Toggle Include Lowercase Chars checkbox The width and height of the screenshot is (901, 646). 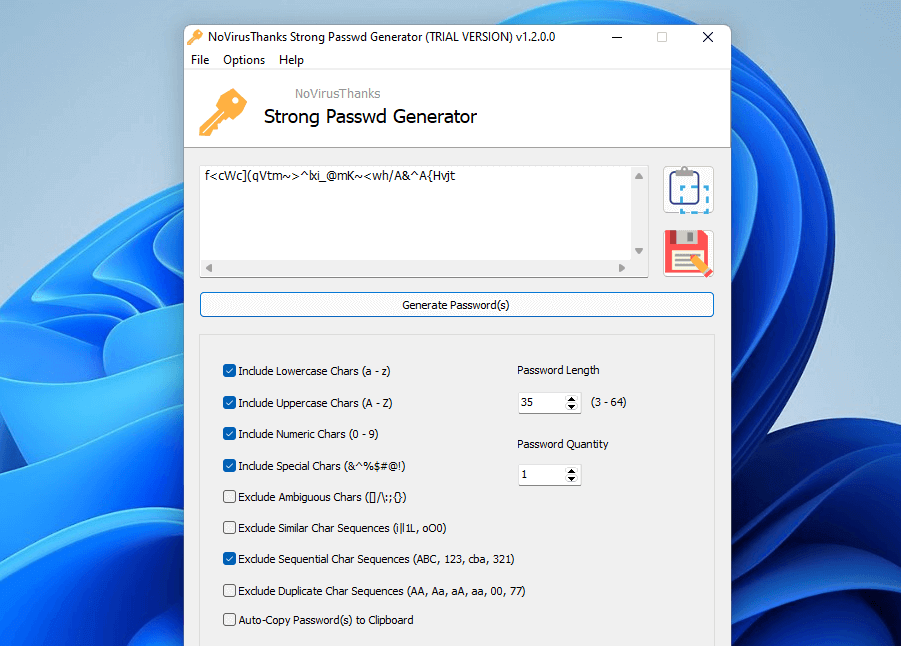[x=229, y=371]
